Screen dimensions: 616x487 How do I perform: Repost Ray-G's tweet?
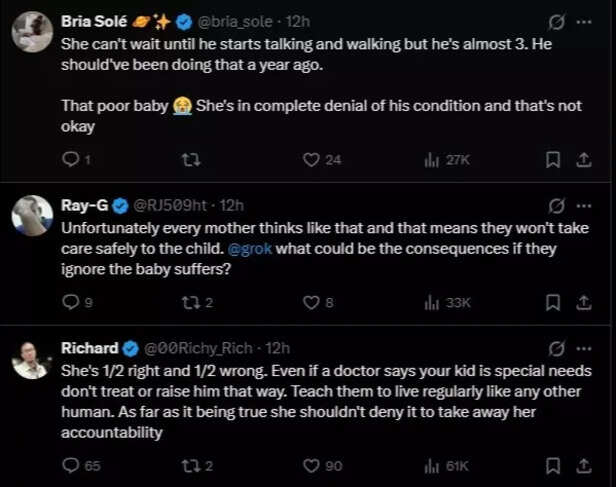[189, 302]
